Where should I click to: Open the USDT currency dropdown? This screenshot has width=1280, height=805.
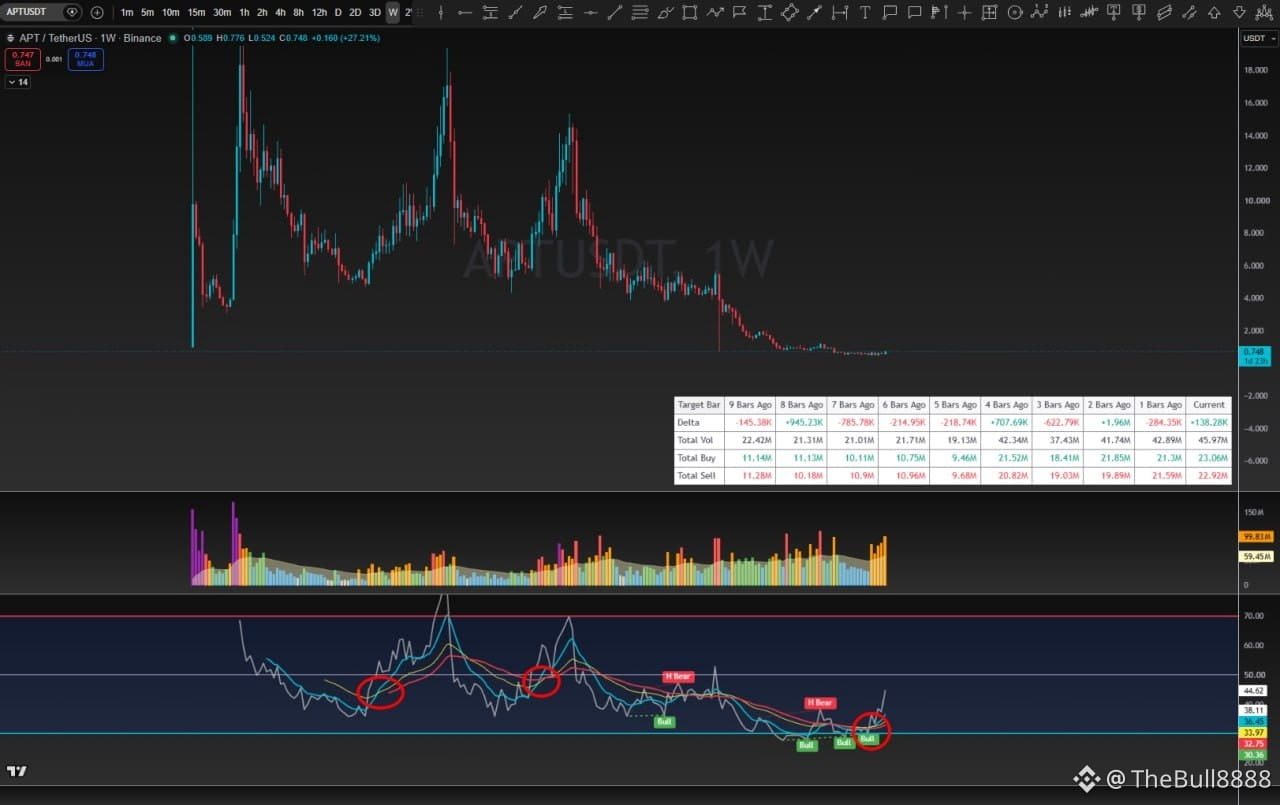click(x=1255, y=38)
